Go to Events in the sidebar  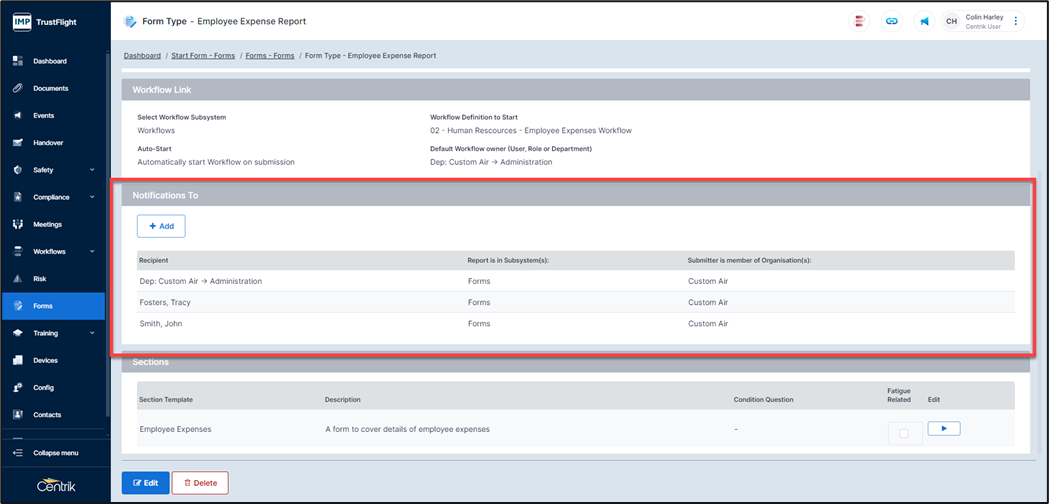[x=43, y=116]
